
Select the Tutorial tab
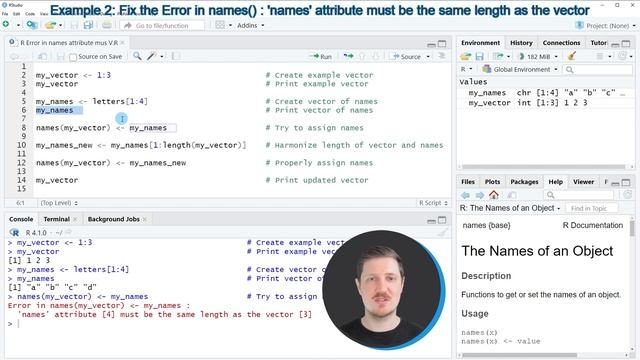(x=599, y=42)
